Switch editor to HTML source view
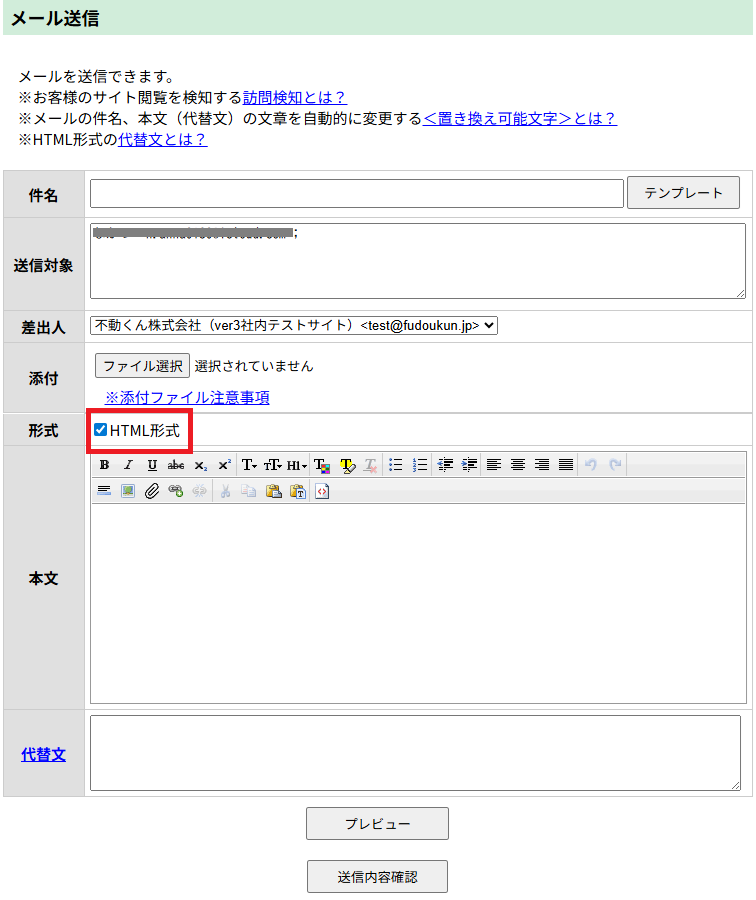 pos(322,491)
